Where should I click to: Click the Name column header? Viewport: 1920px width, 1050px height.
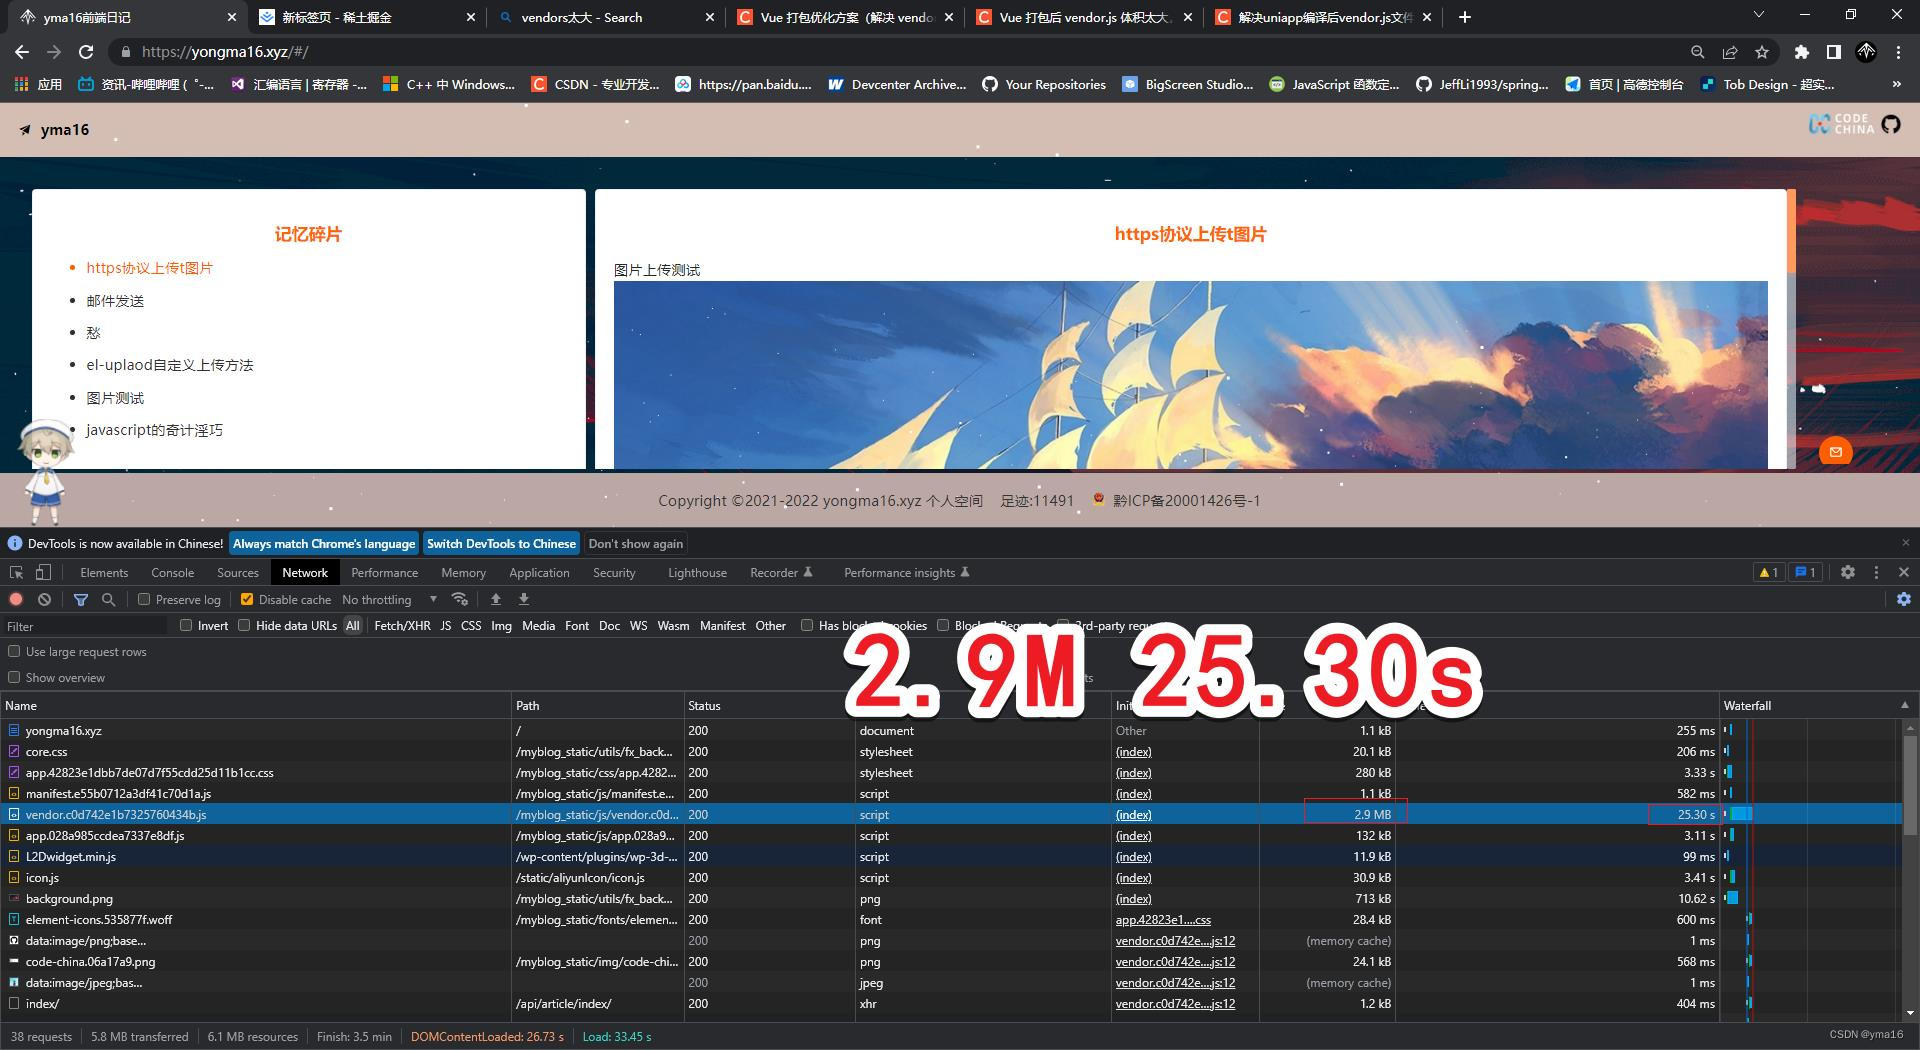[x=256, y=705]
